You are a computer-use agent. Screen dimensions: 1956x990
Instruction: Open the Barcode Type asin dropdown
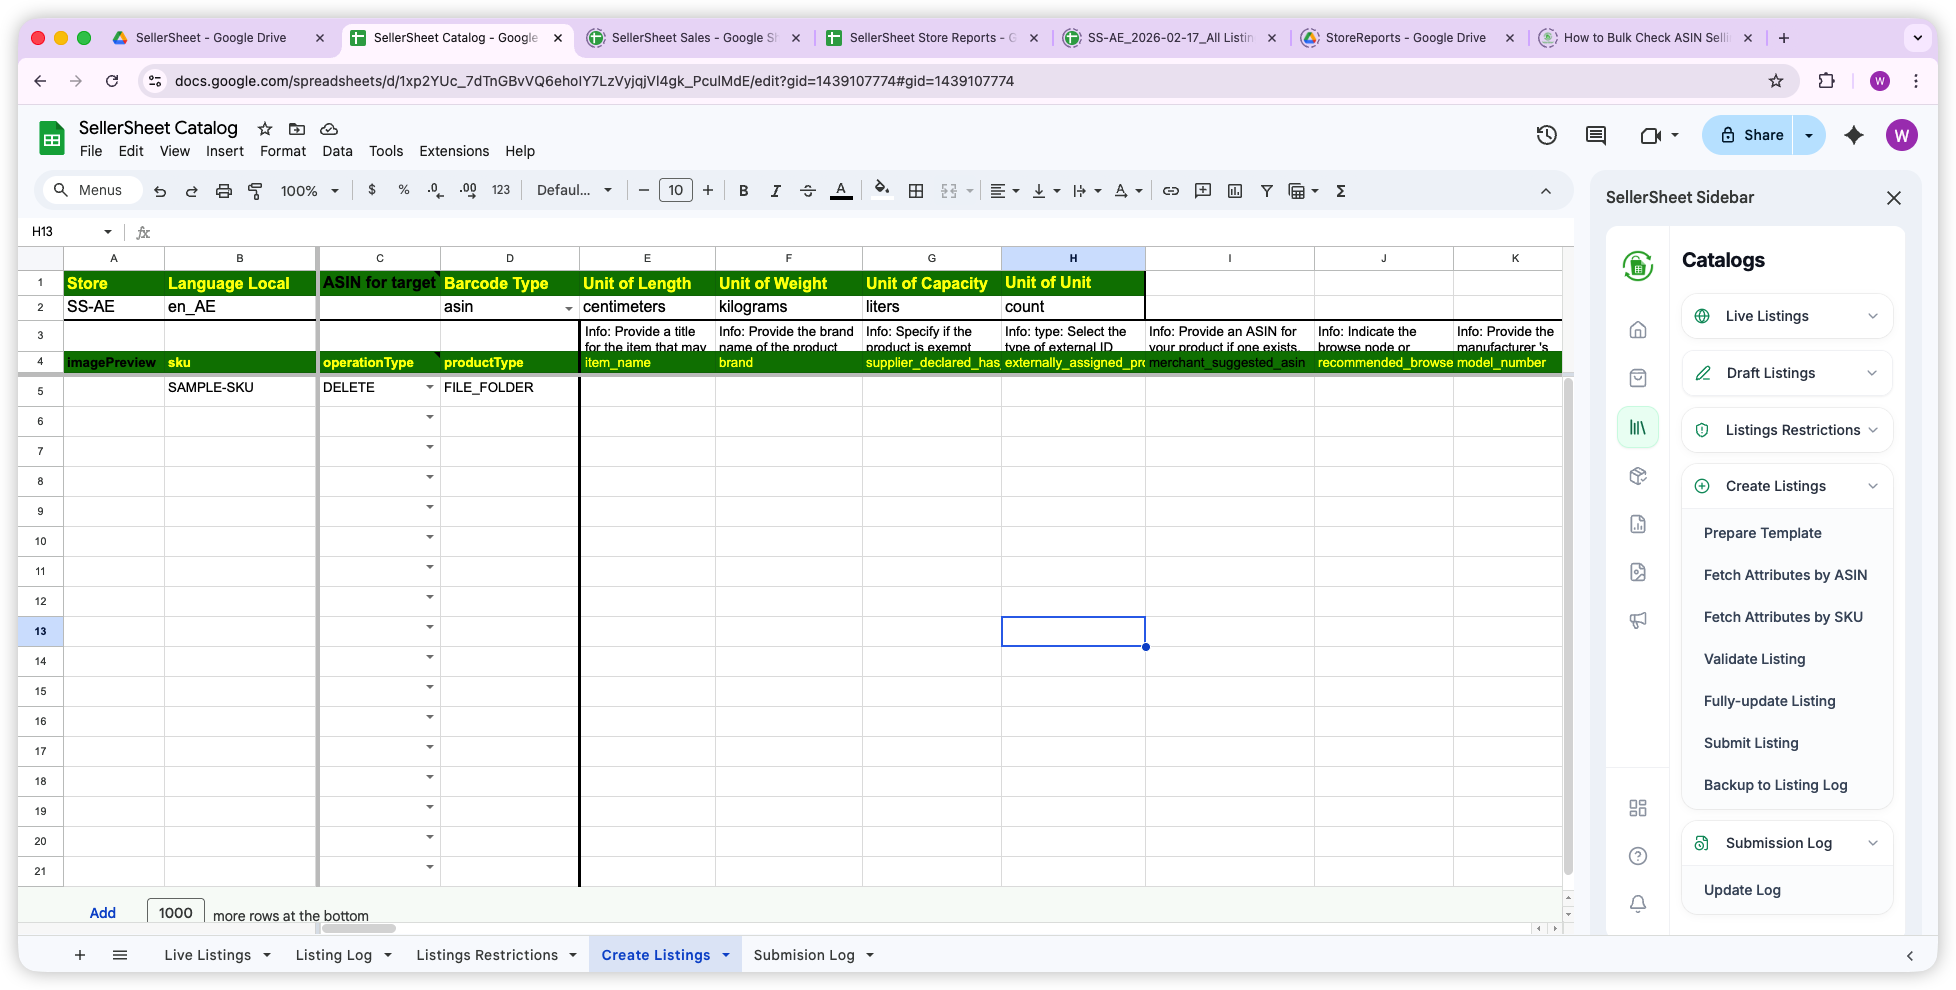569,308
